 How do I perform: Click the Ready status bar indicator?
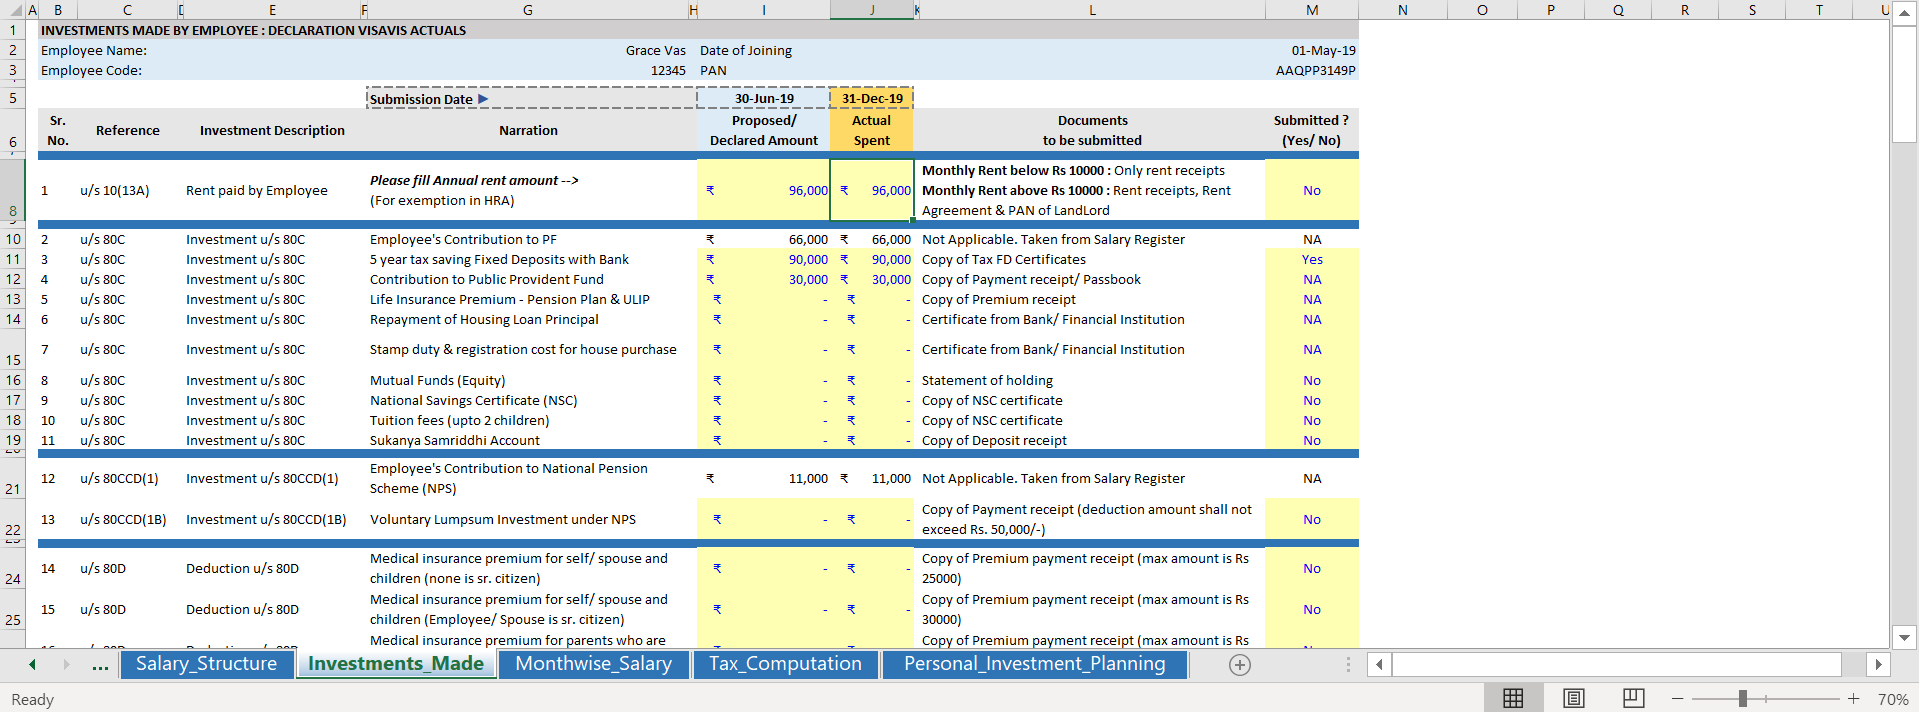33,699
